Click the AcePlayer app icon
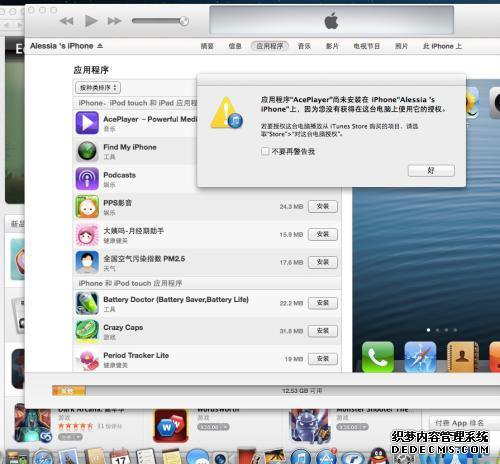The width and height of the screenshot is (500, 464). tap(87, 123)
